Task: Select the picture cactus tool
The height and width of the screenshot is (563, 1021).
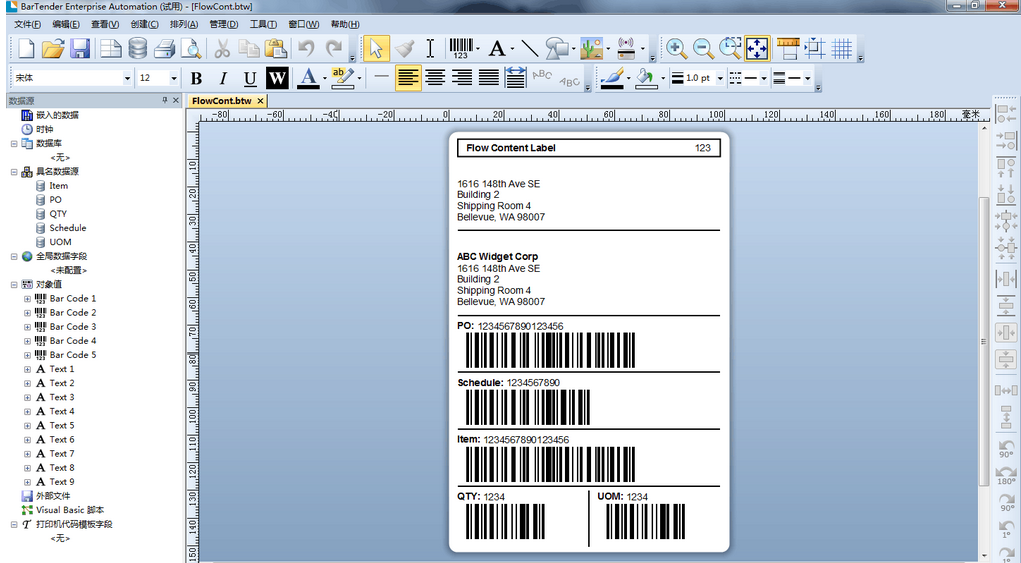Action: (591, 49)
